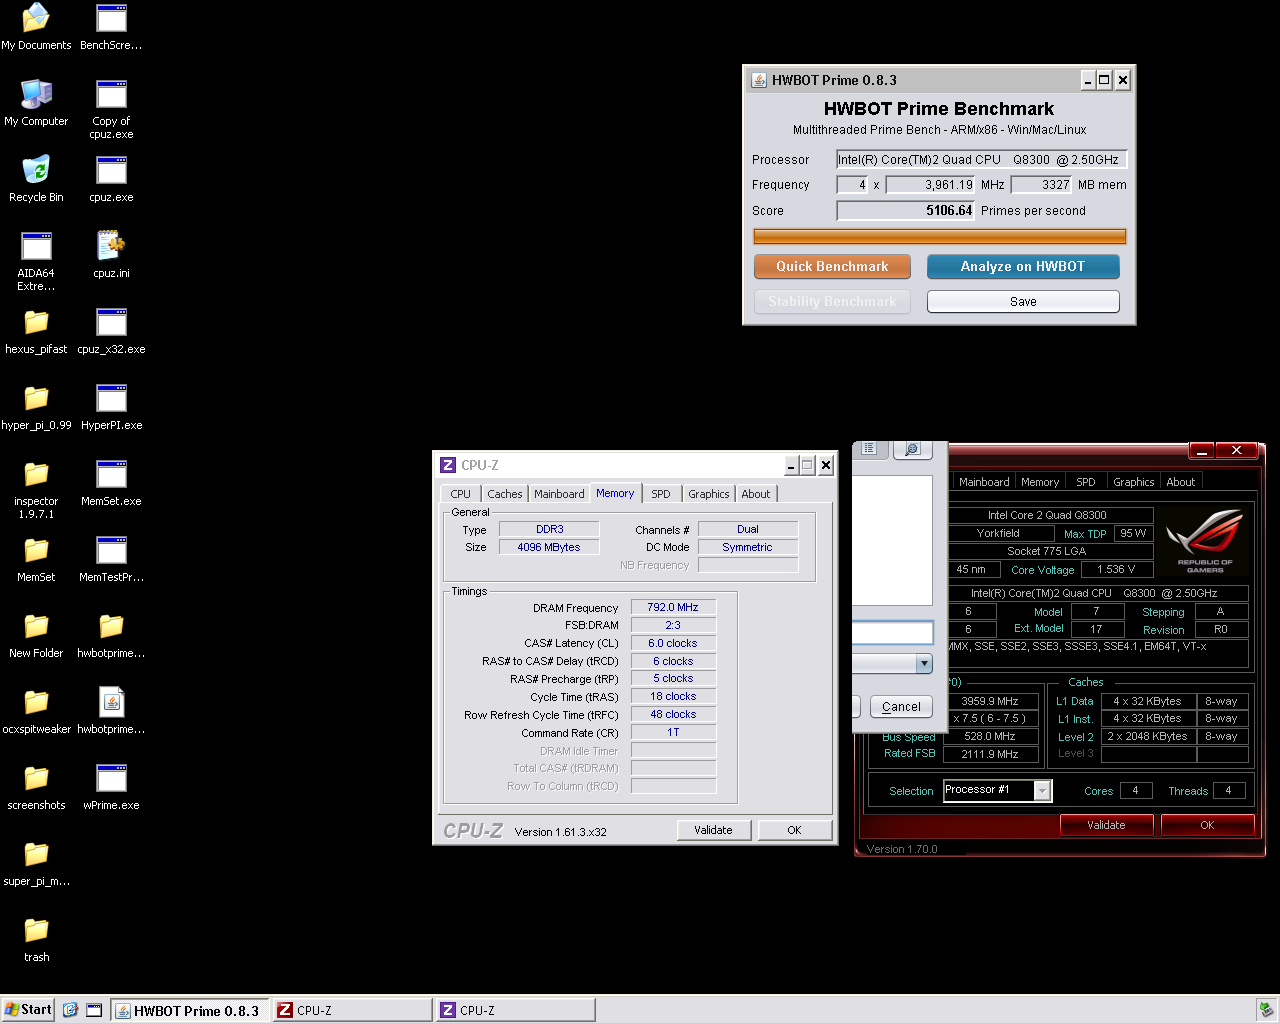Select the trash folder icon

[36, 939]
